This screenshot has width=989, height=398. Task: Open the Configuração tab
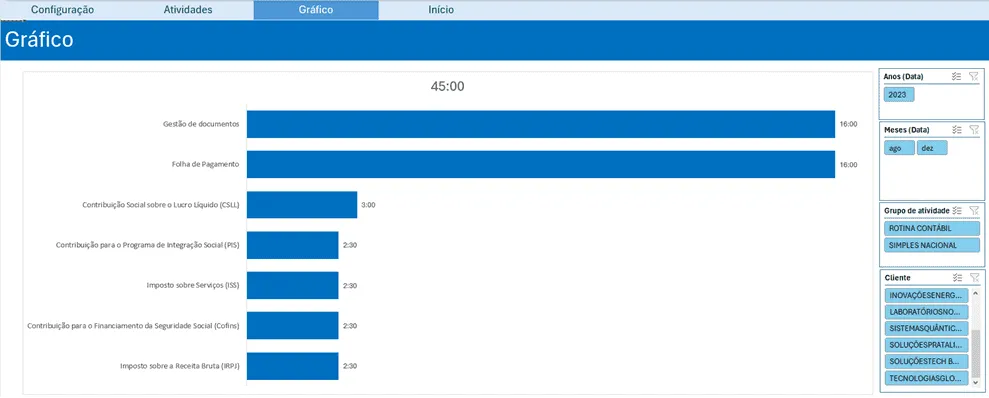62,10
